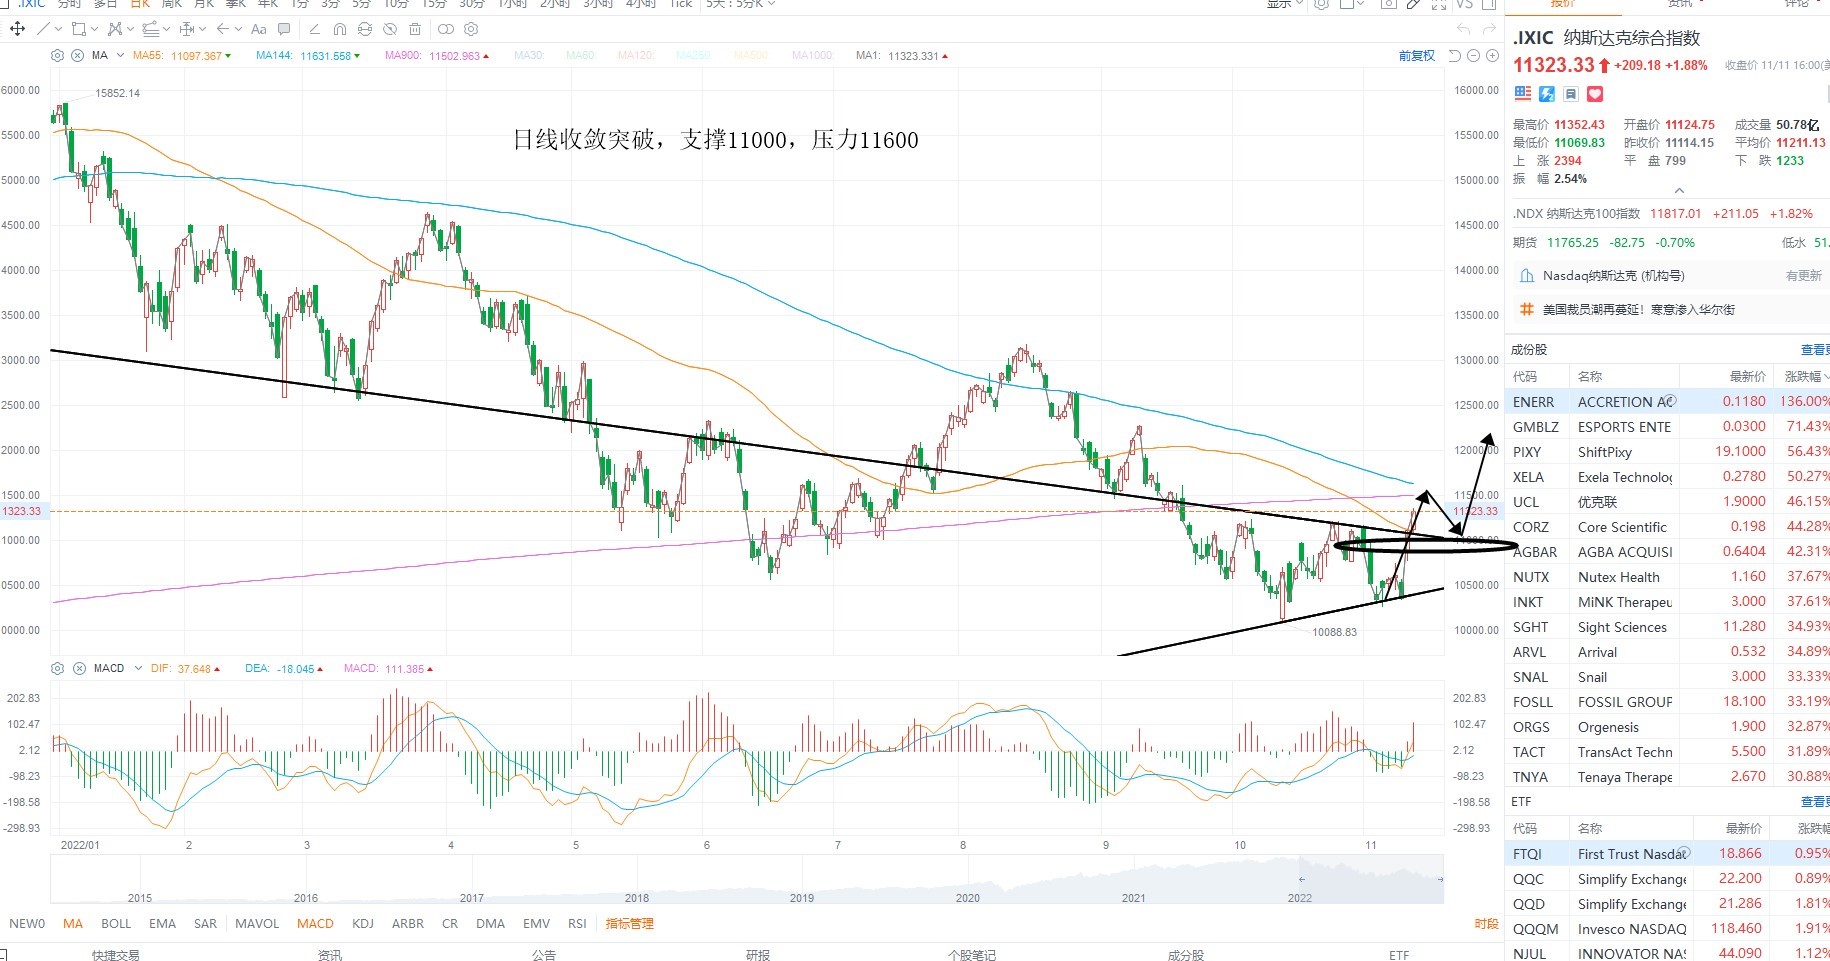This screenshot has width=1830, height=961.
Task: Open 指标管理 indicator management
Action: pos(630,924)
